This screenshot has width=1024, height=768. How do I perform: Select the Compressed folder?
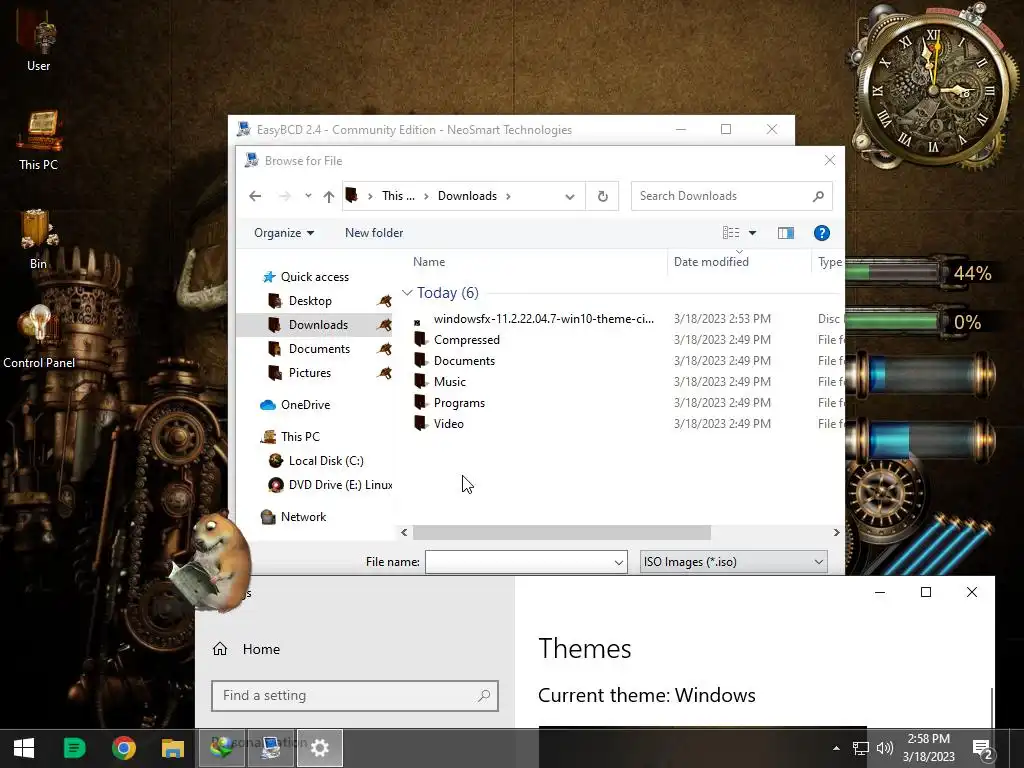coord(466,340)
